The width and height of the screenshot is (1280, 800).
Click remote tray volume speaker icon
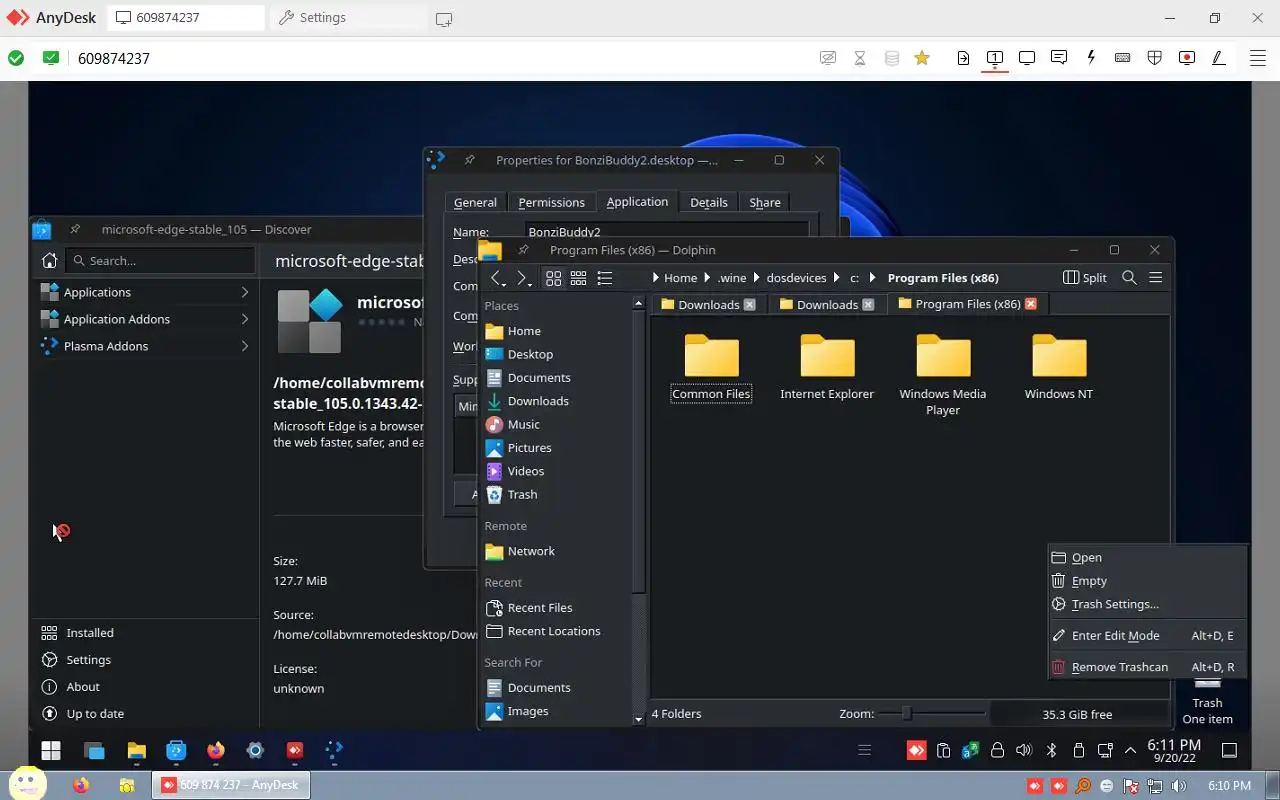pos(1024,750)
